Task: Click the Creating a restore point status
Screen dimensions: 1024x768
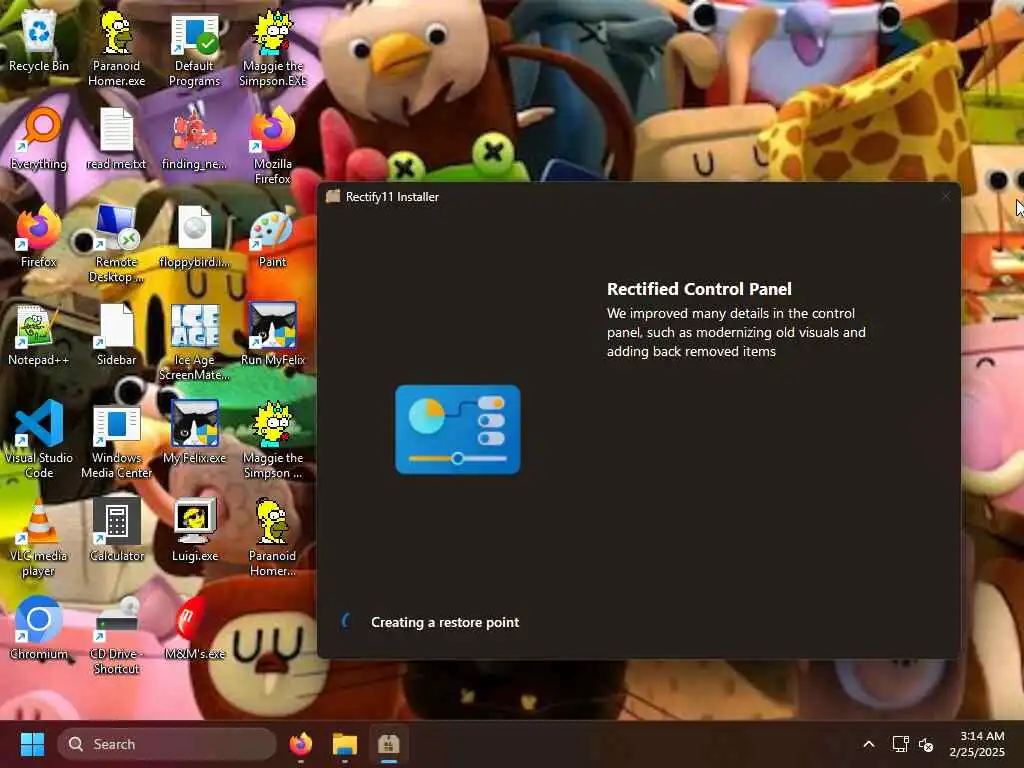Action: tap(445, 622)
